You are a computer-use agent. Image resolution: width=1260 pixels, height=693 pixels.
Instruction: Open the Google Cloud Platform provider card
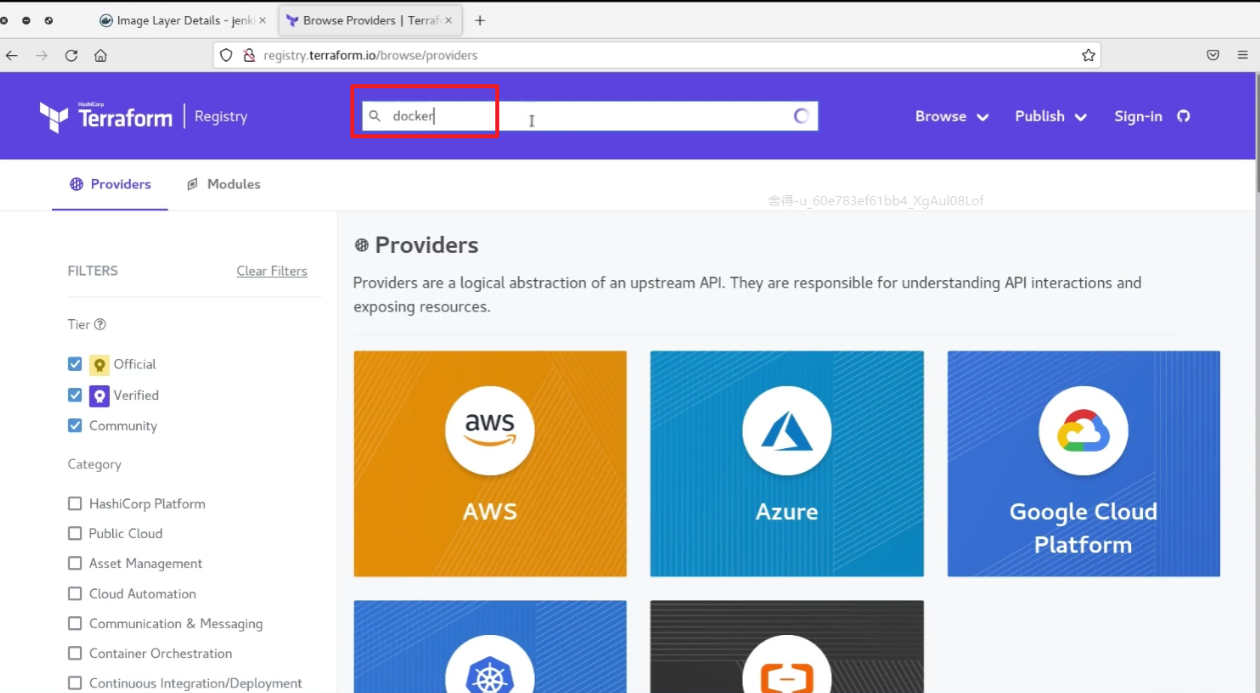click(x=1084, y=463)
